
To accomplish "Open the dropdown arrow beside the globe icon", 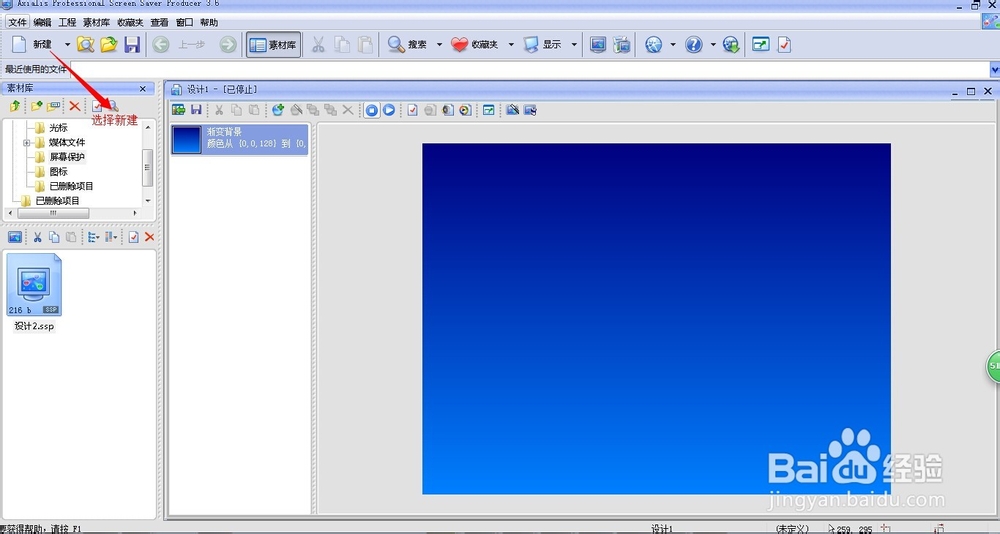I will 672,45.
